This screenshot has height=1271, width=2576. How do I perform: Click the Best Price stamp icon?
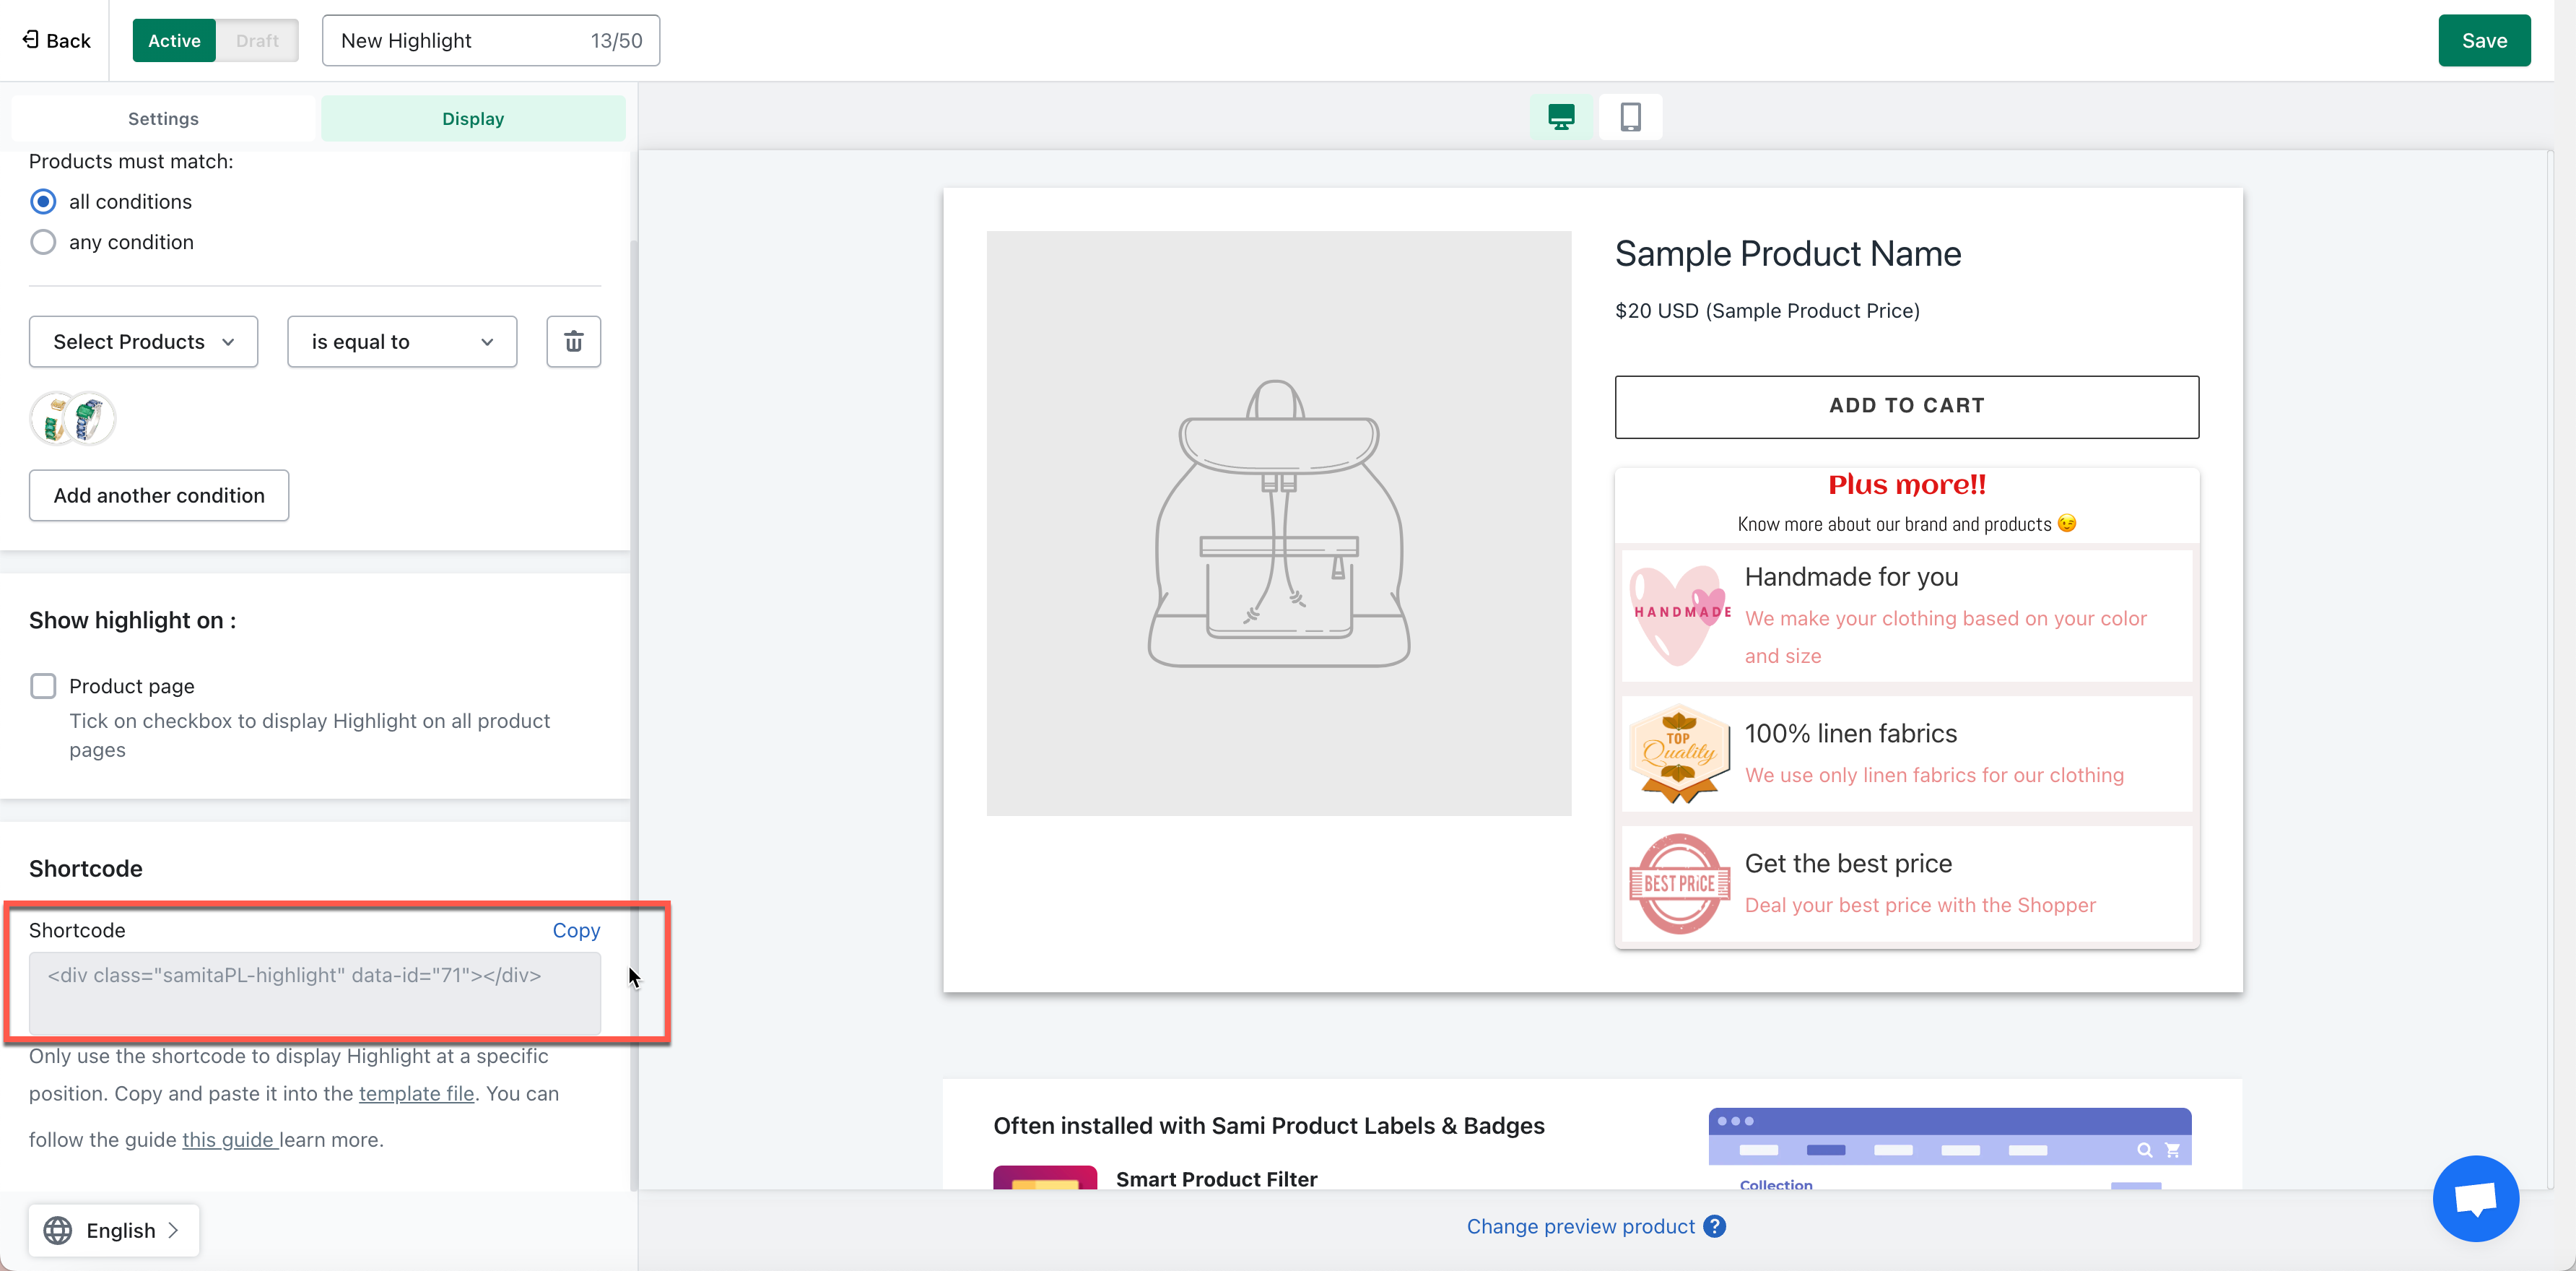[x=1680, y=884]
